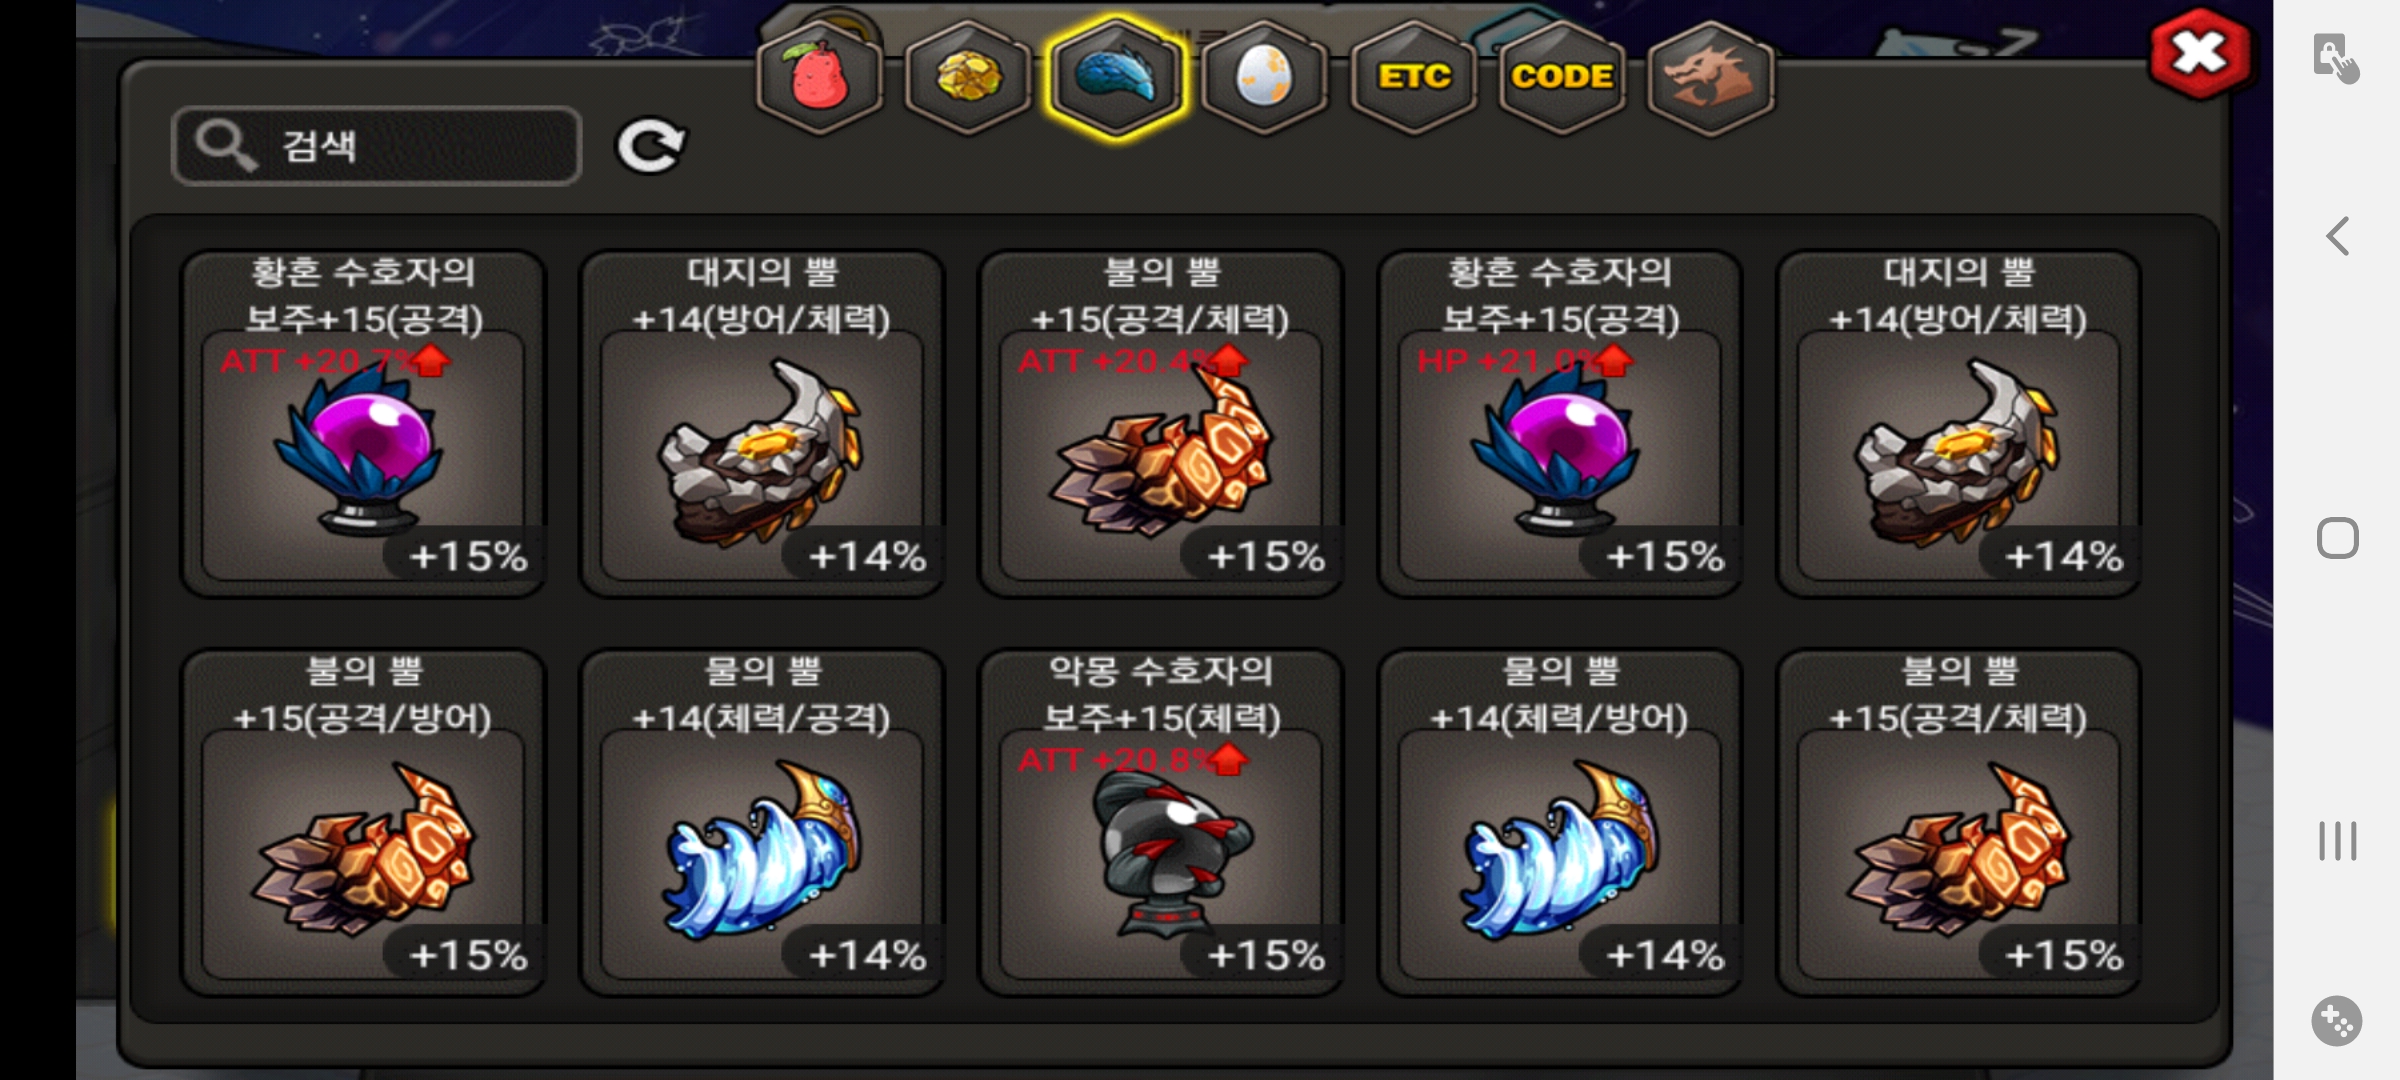Screen dimensions: 2400x1080
Task: Tap the Android recent apps button
Action: tap(2337, 841)
